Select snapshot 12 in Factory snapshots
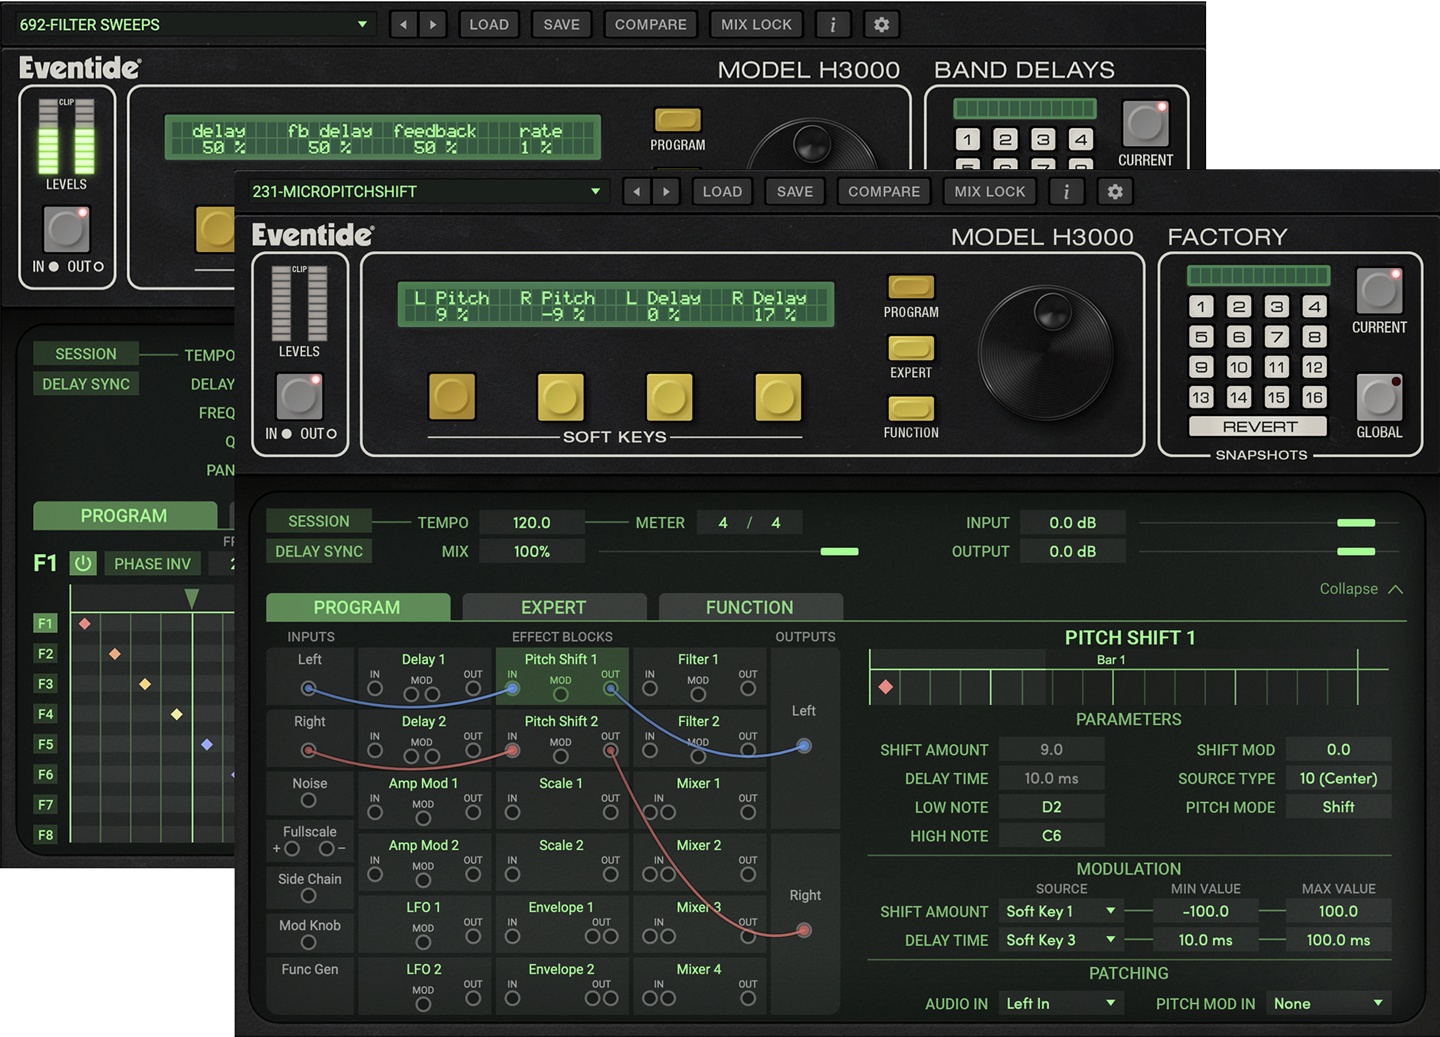 pyautogui.click(x=1314, y=367)
